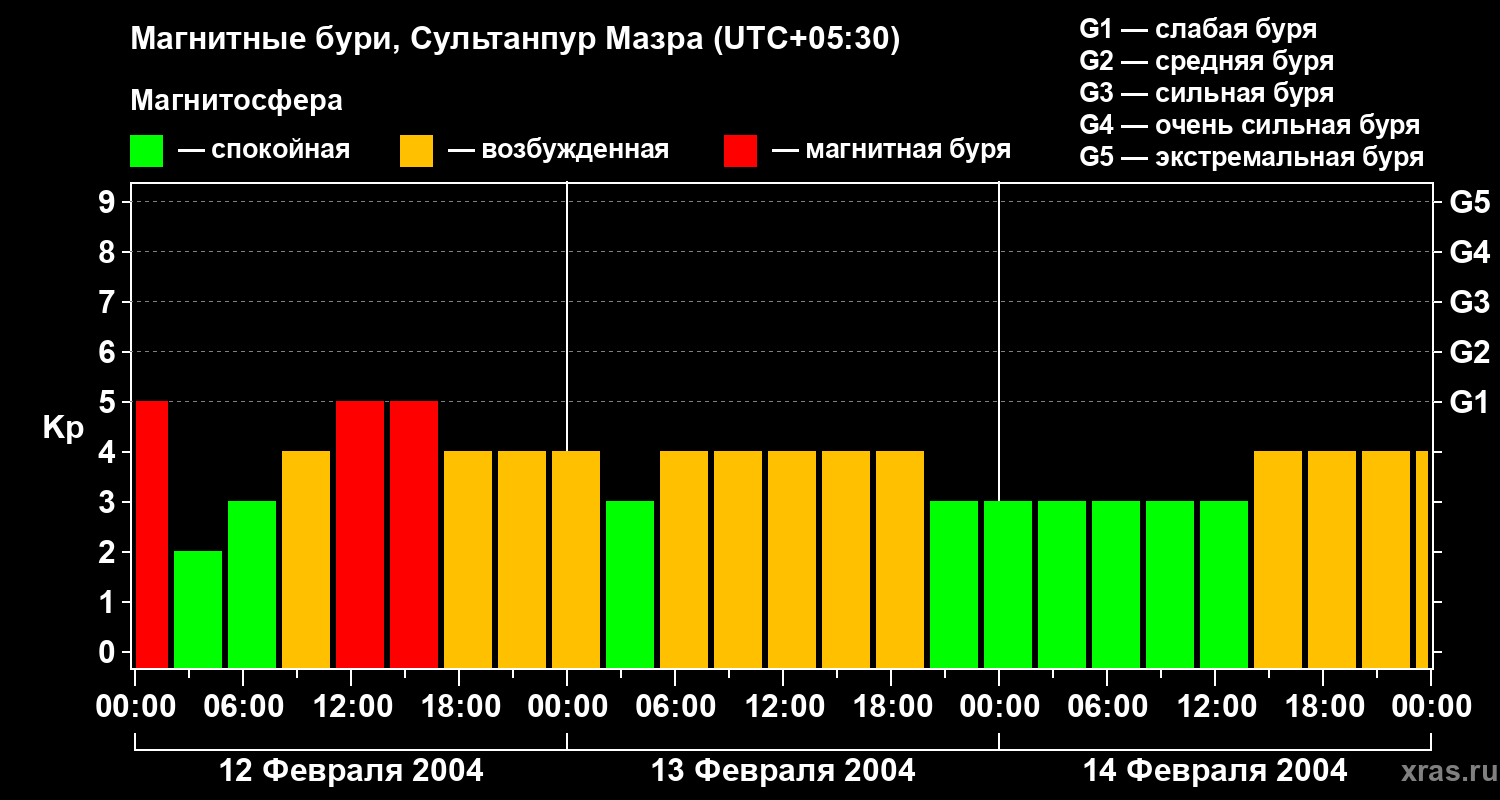Click the date label "12 Февраля 2004"

click(x=351, y=771)
